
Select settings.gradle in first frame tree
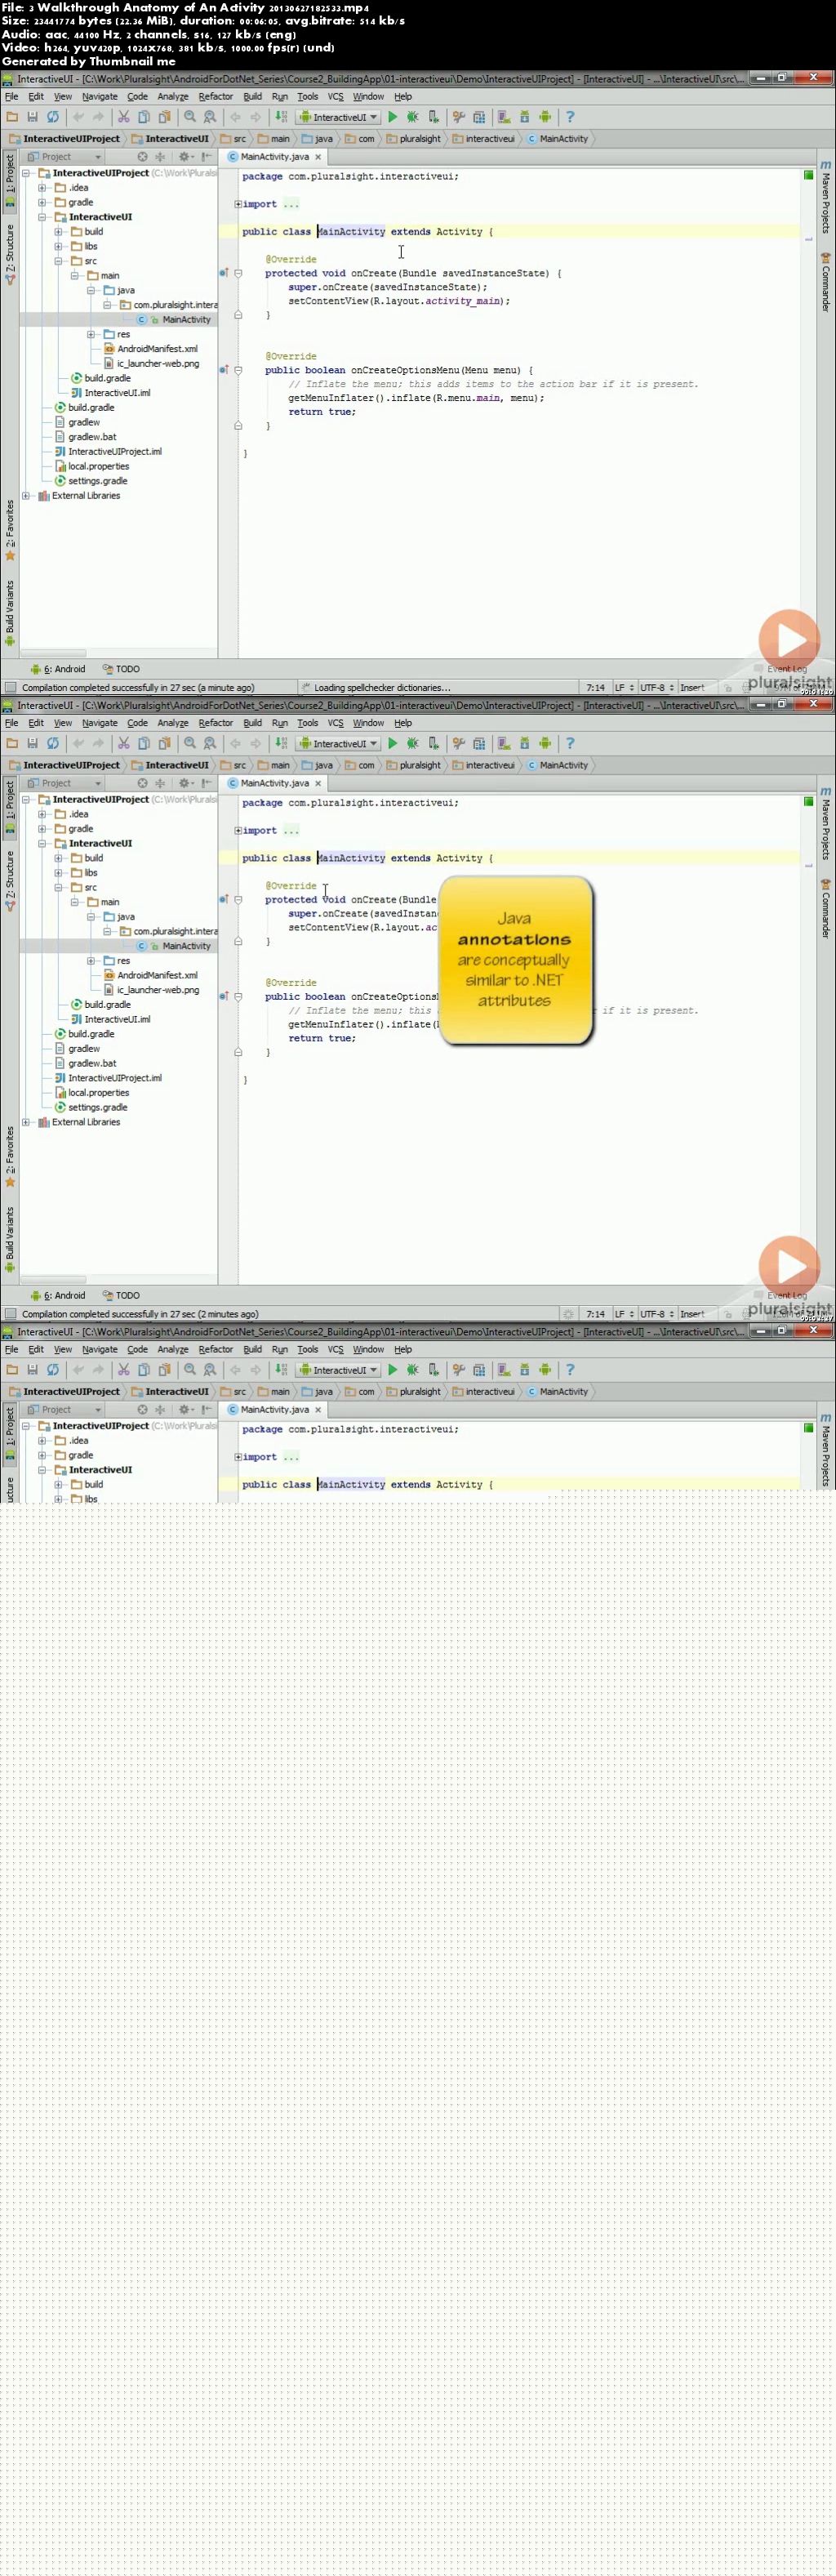(x=91, y=481)
